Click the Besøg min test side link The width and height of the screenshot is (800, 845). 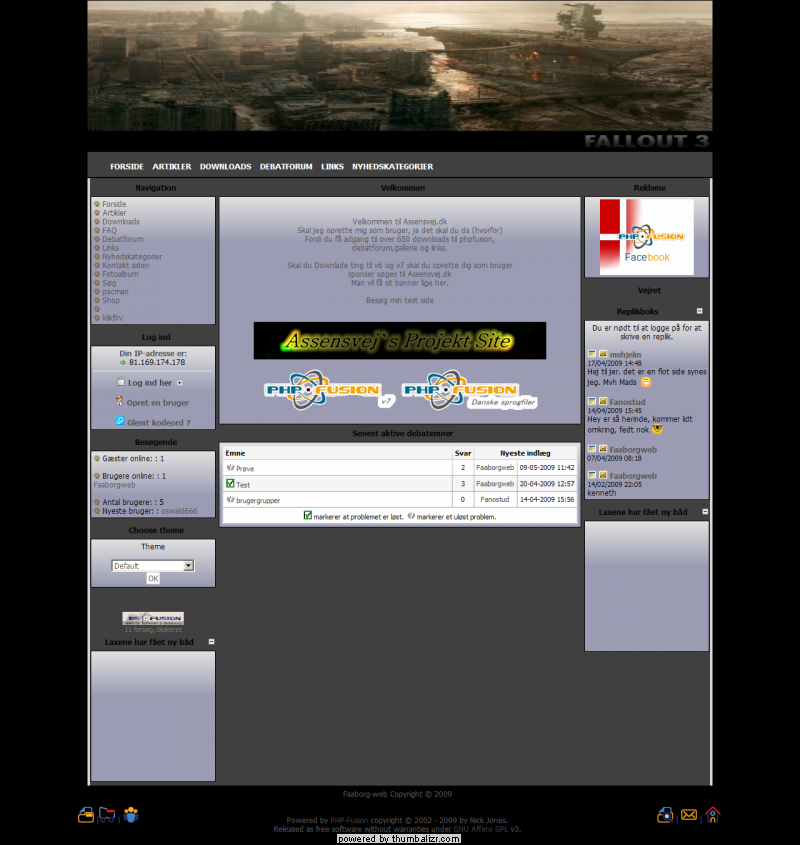coord(399,300)
